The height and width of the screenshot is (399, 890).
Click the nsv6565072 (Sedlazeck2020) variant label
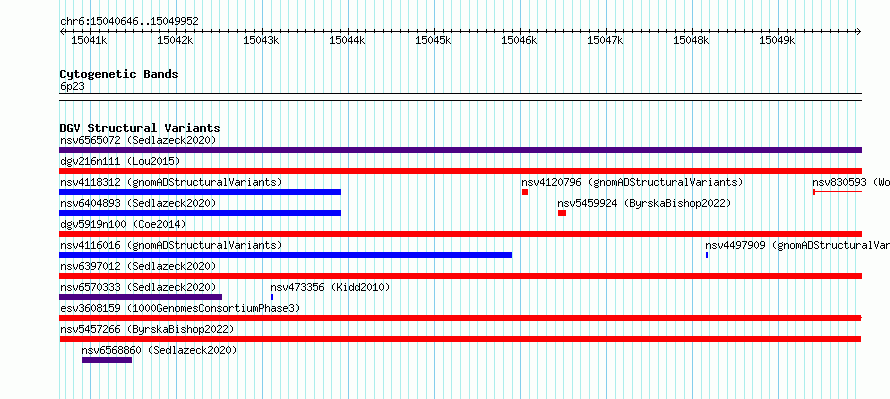pos(138,140)
